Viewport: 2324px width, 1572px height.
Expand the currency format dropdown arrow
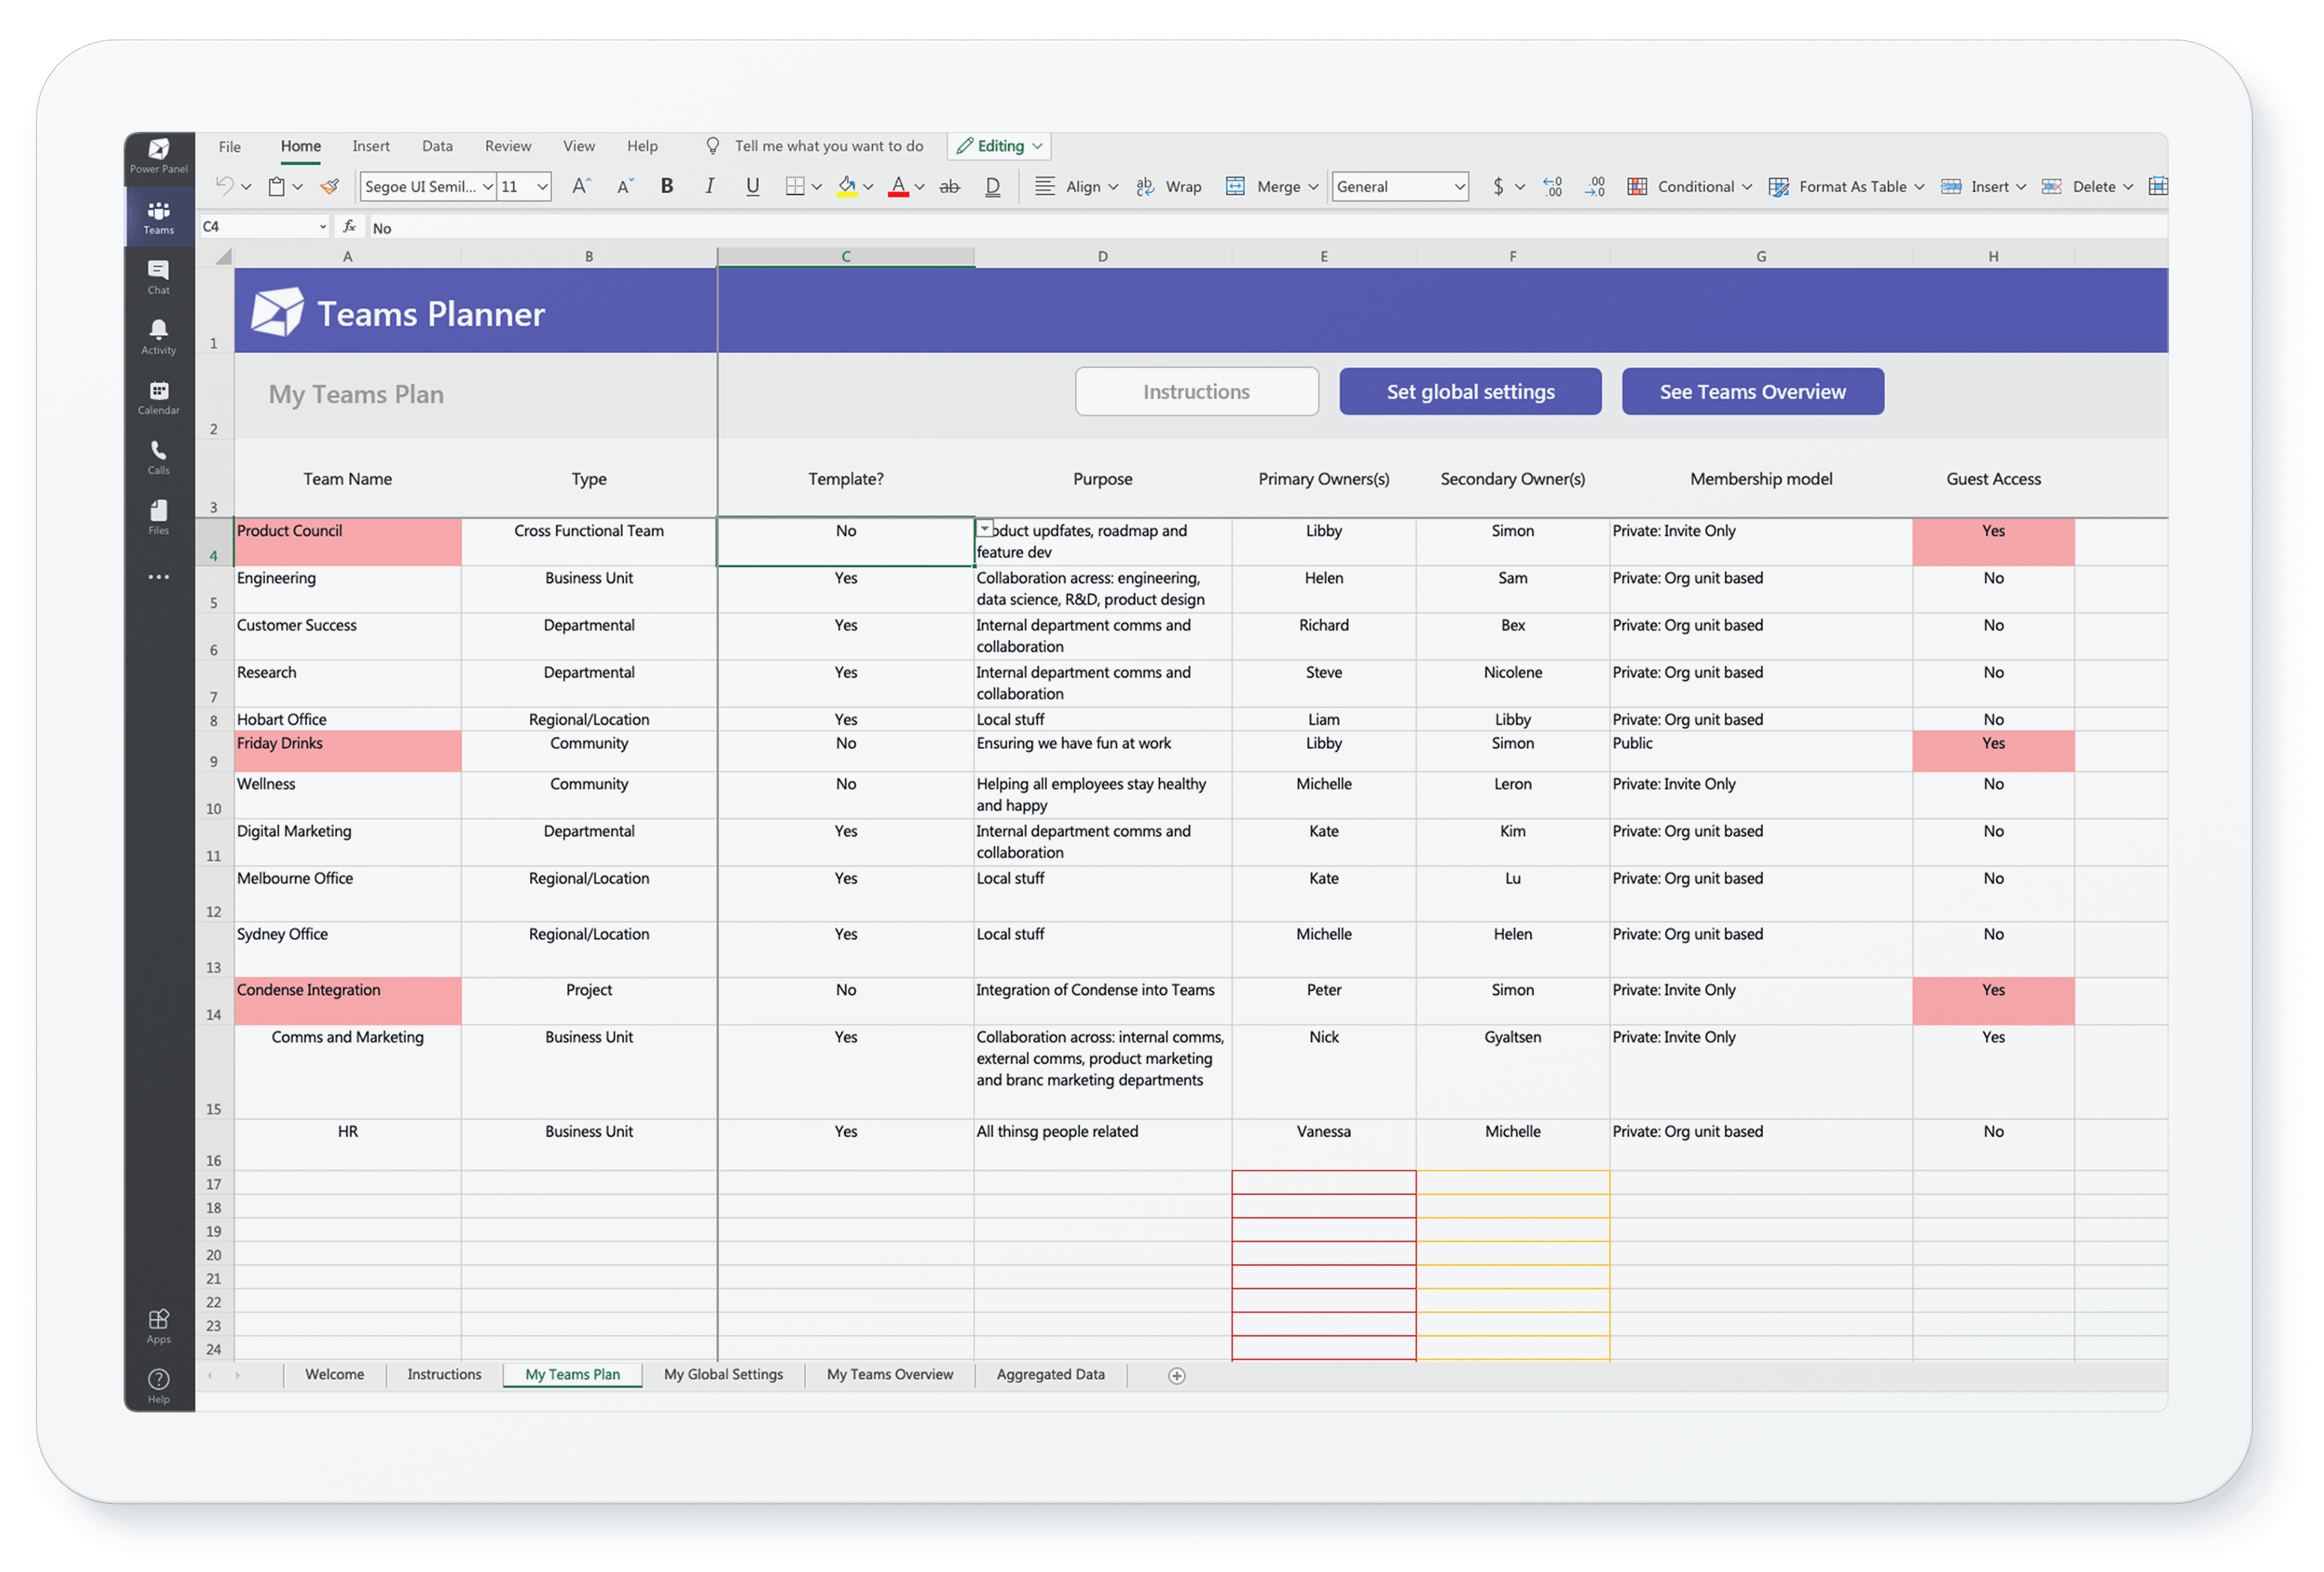(x=1520, y=187)
